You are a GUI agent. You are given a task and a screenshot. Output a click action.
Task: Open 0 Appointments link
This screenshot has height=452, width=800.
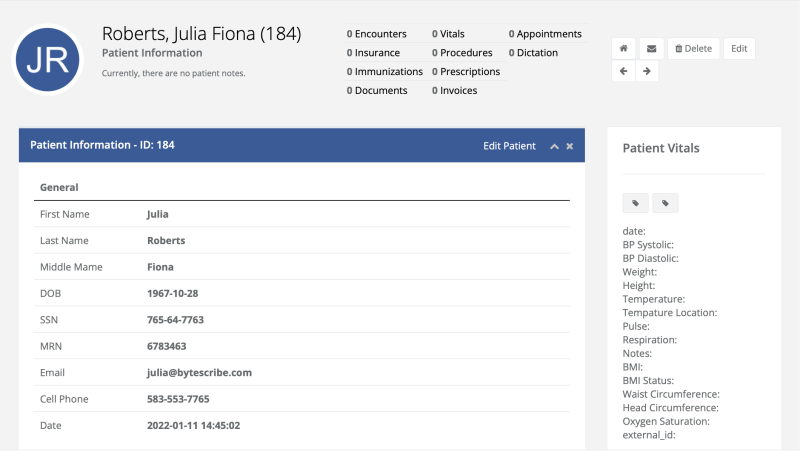(545, 34)
